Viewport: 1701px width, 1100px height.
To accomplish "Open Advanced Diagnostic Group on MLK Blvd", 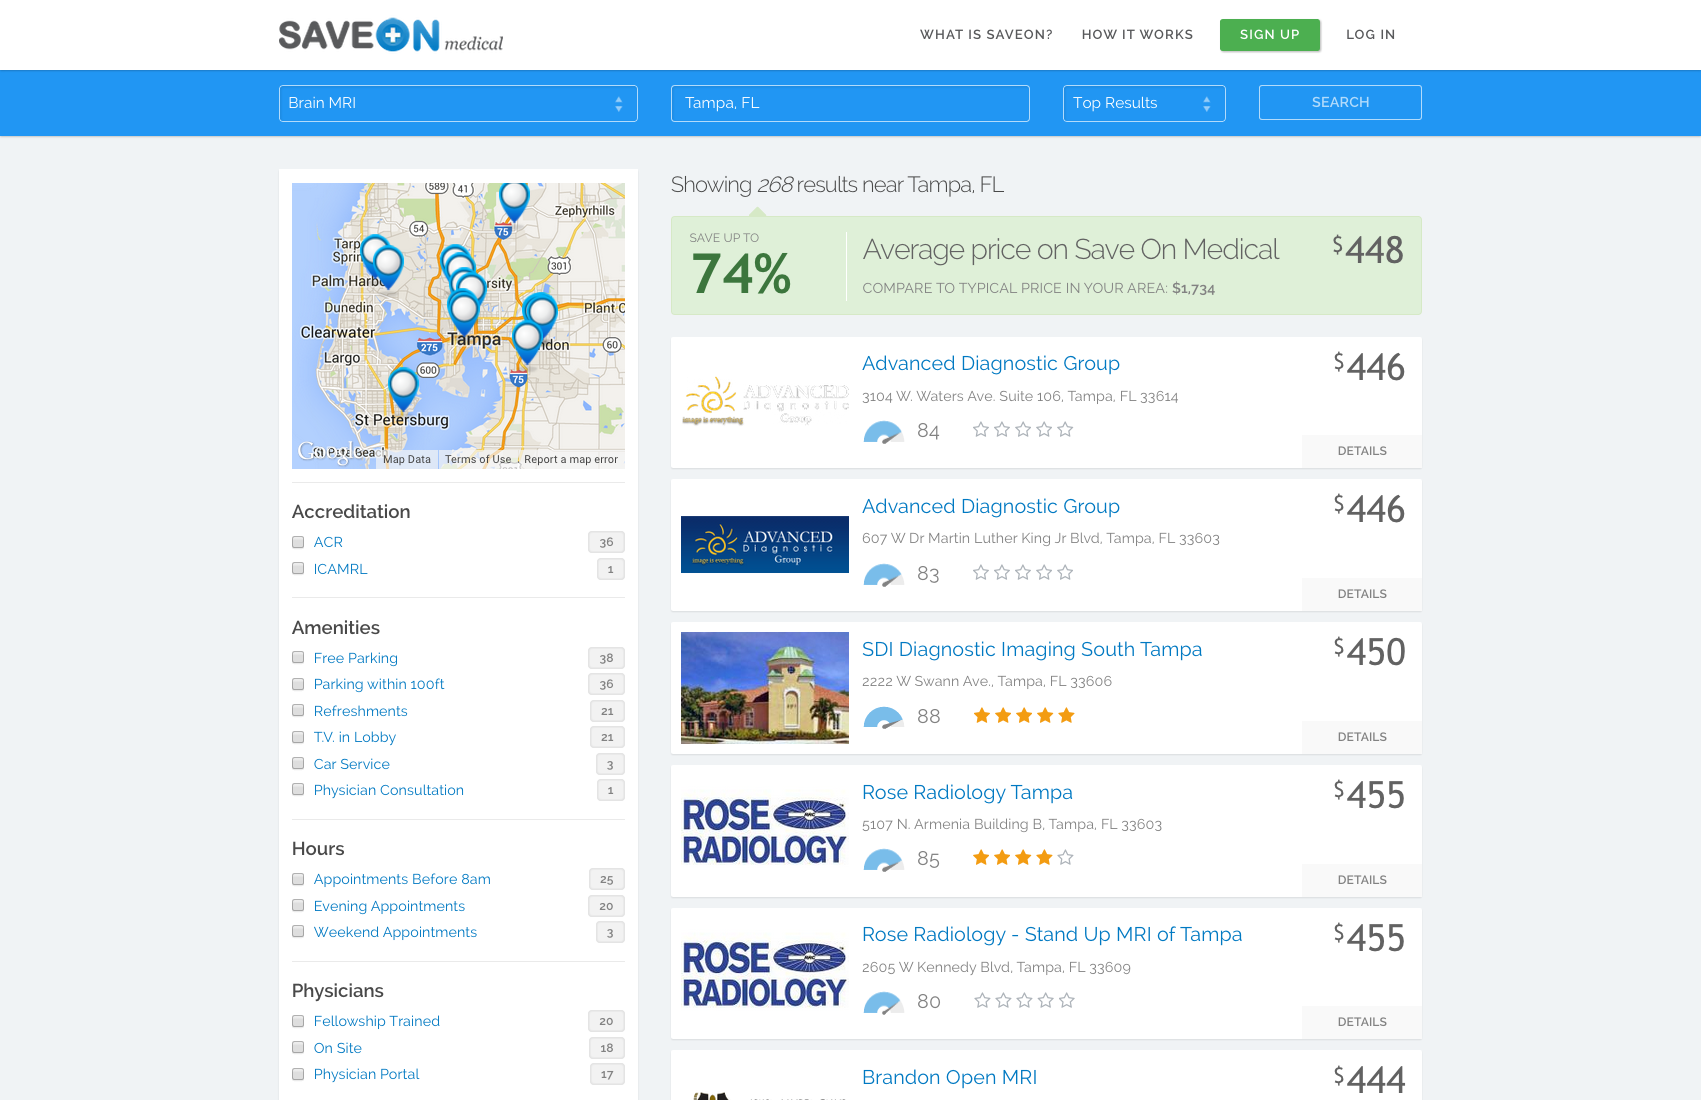I will point(991,506).
